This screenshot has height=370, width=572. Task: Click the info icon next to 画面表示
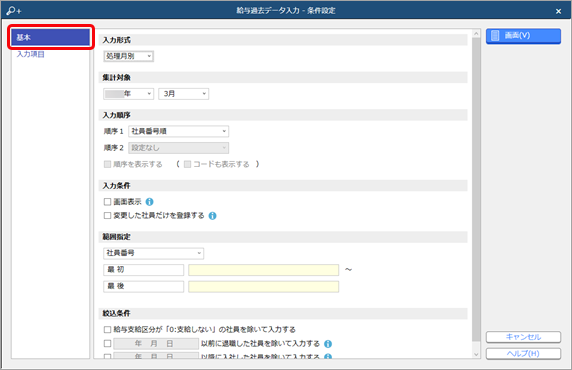pyautogui.click(x=150, y=202)
